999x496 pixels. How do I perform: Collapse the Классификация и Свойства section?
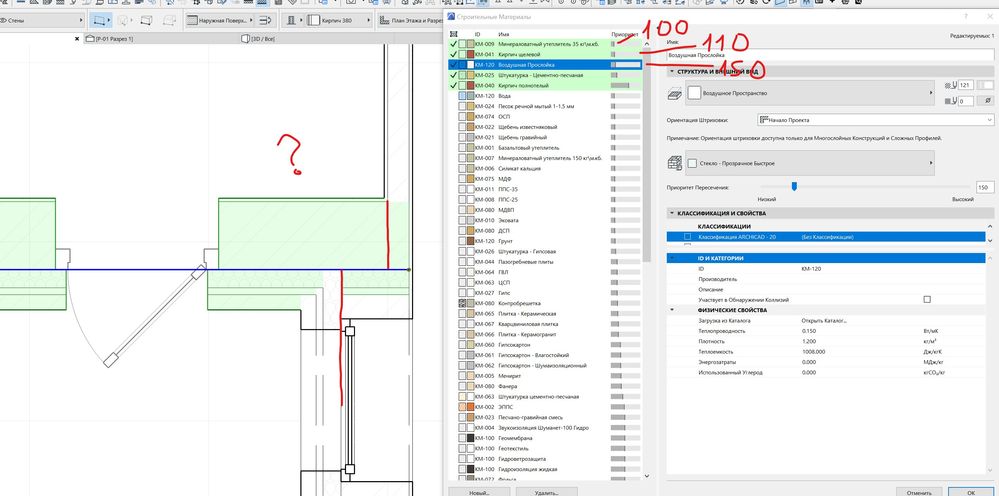[672, 213]
